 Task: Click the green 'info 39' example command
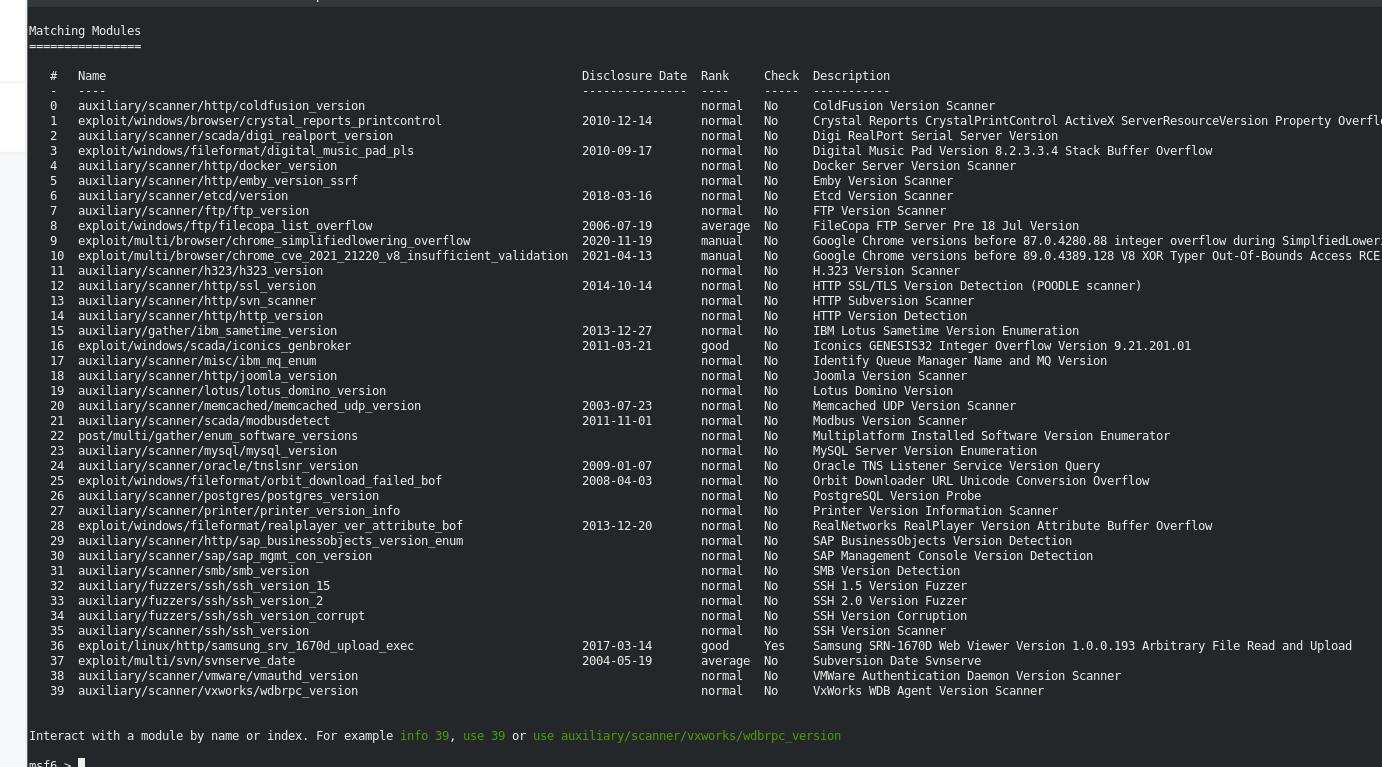click(x=424, y=736)
